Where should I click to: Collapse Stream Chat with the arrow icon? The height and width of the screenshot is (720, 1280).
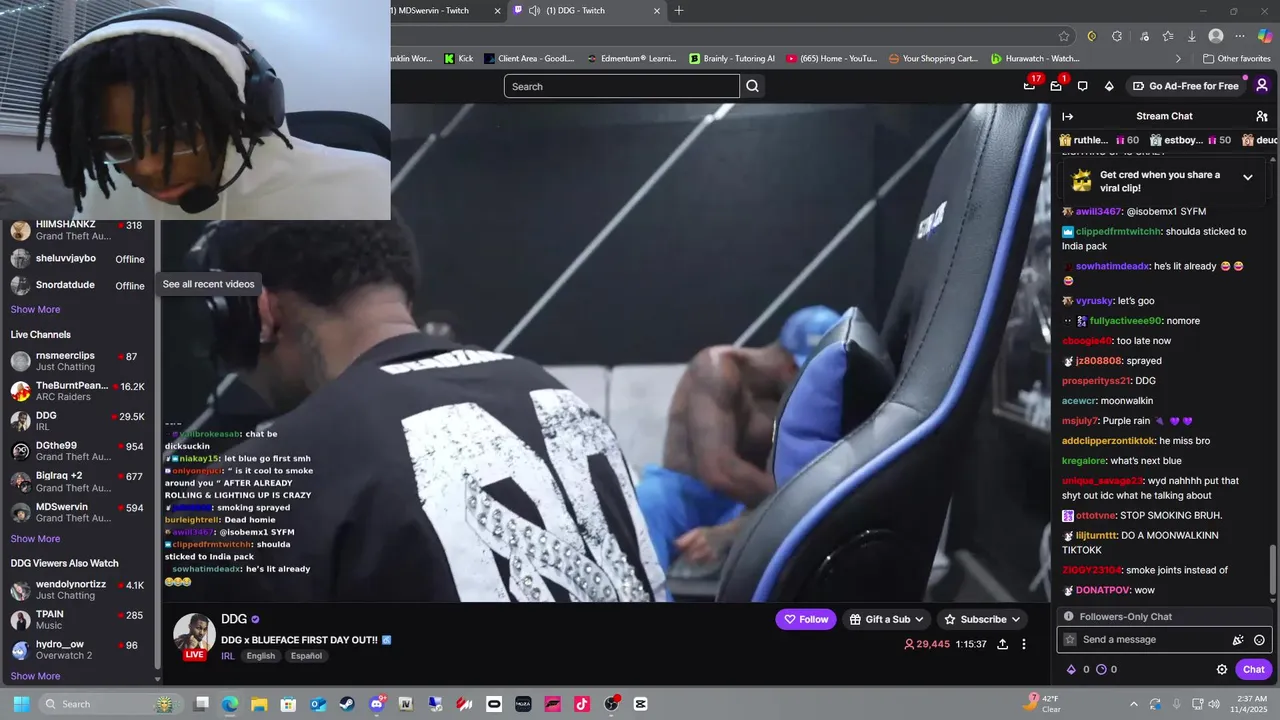pyautogui.click(x=1068, y=116)
